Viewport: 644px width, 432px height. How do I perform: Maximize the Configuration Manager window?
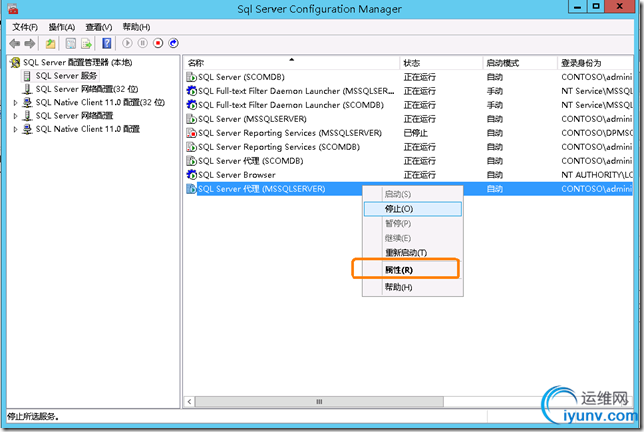pyautogui.click(x=596, y=7)
